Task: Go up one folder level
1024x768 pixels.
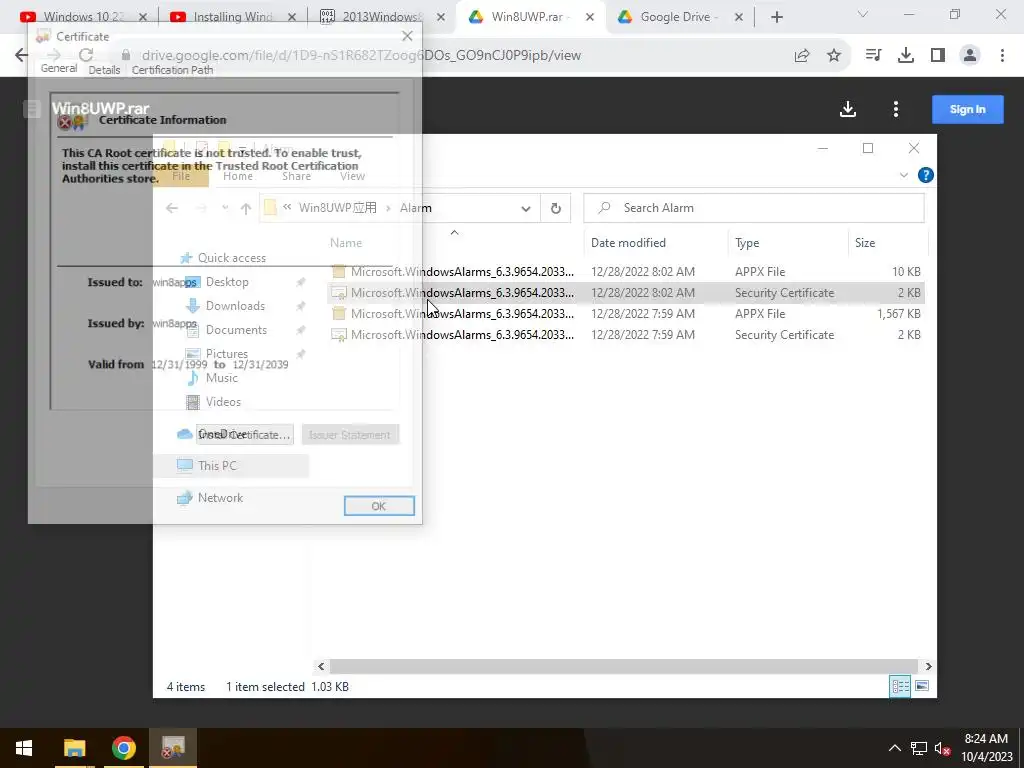Action: [x=246, y=208]
